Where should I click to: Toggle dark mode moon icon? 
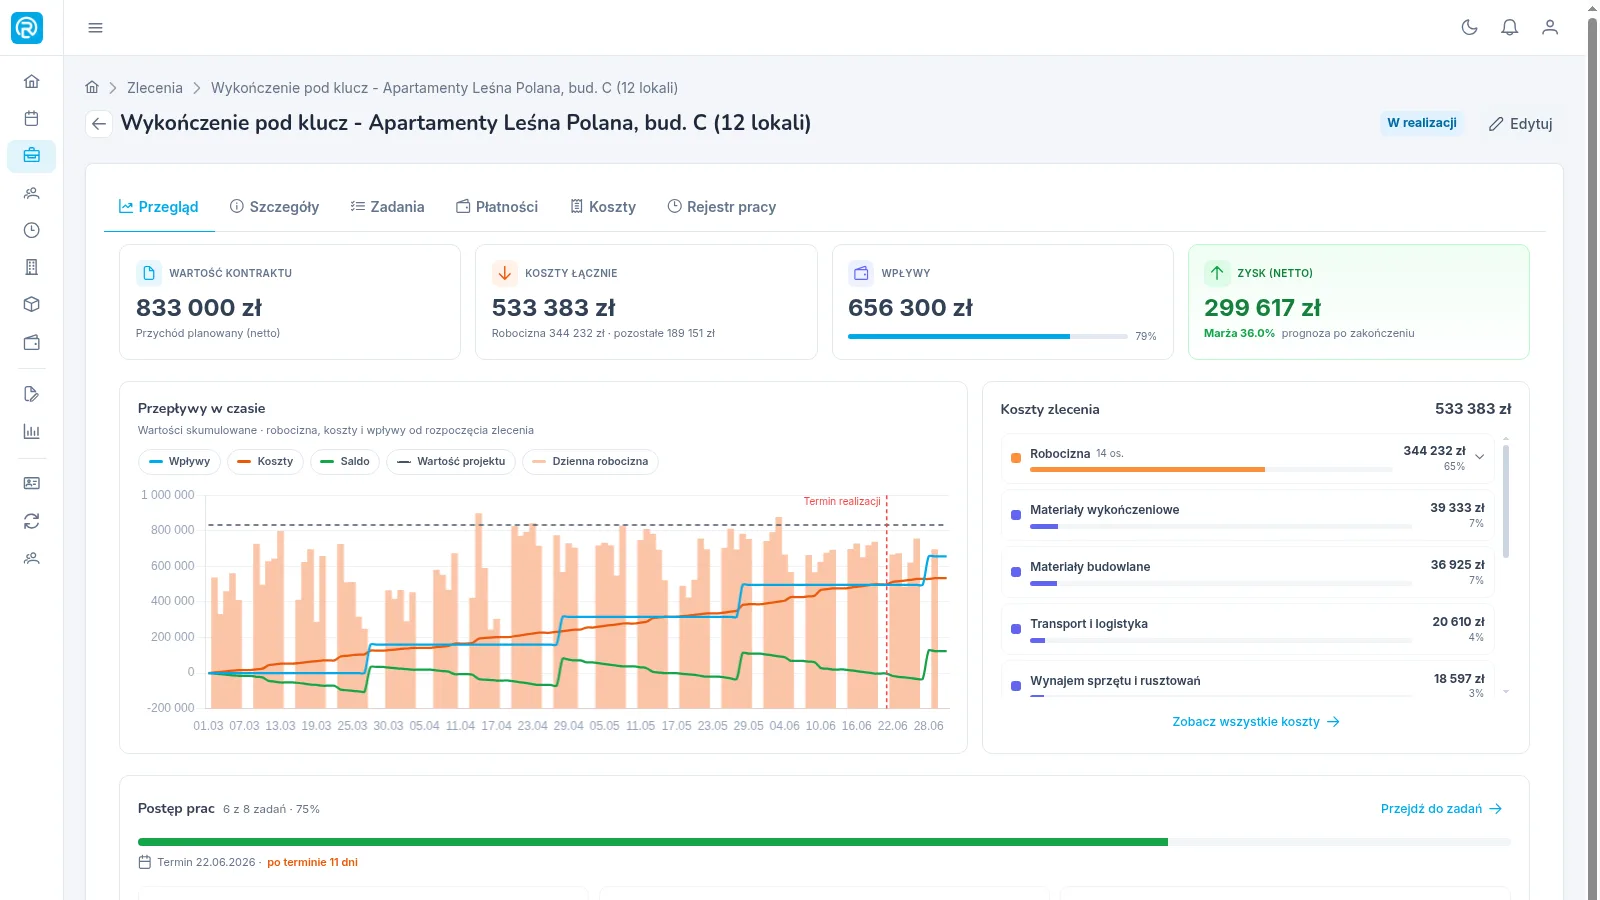tap(1469, 28)
